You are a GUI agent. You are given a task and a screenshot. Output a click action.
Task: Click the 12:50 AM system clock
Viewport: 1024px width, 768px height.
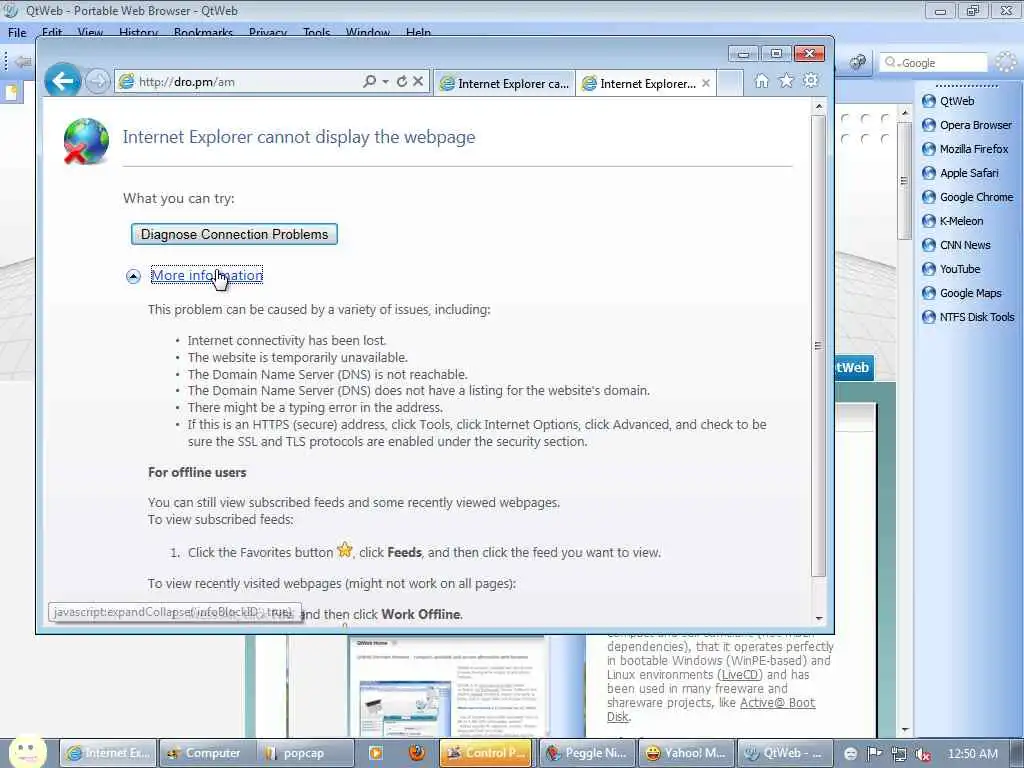[972, 754]
